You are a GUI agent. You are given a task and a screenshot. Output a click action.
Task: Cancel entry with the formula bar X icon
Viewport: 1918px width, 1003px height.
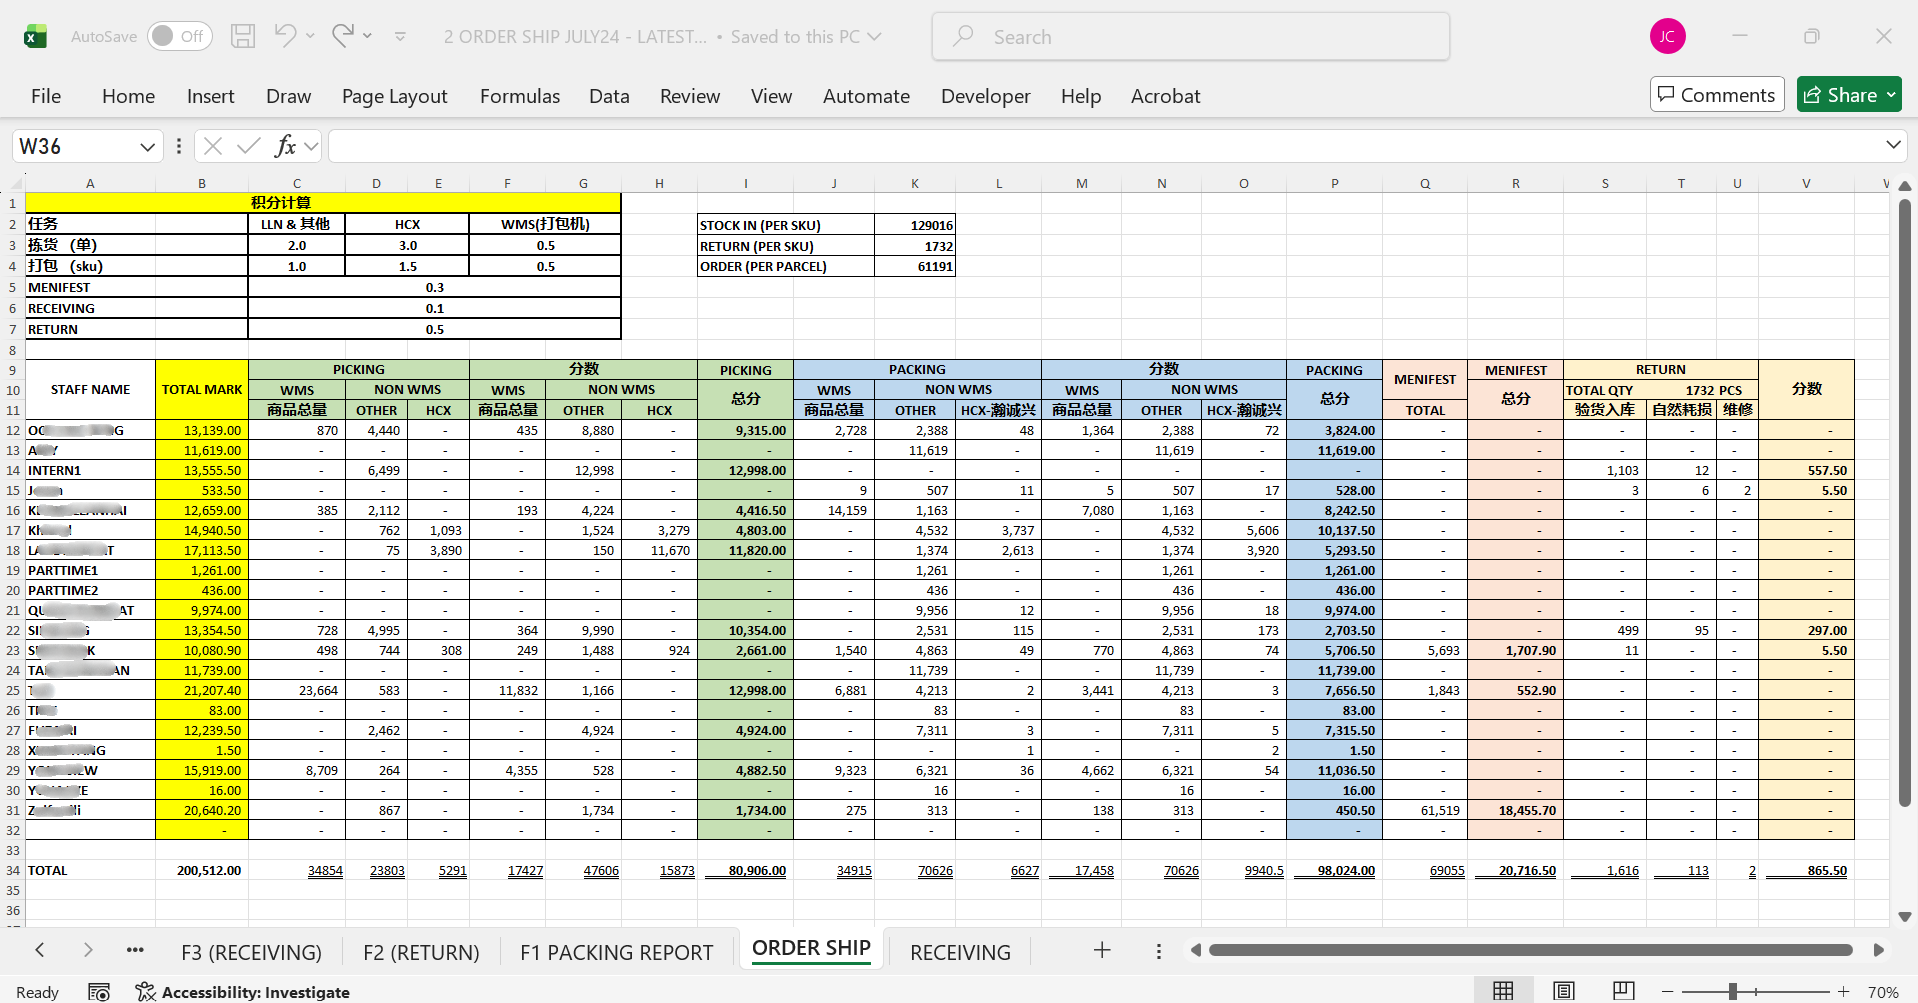pyautogui.click(x=212, y=146)
